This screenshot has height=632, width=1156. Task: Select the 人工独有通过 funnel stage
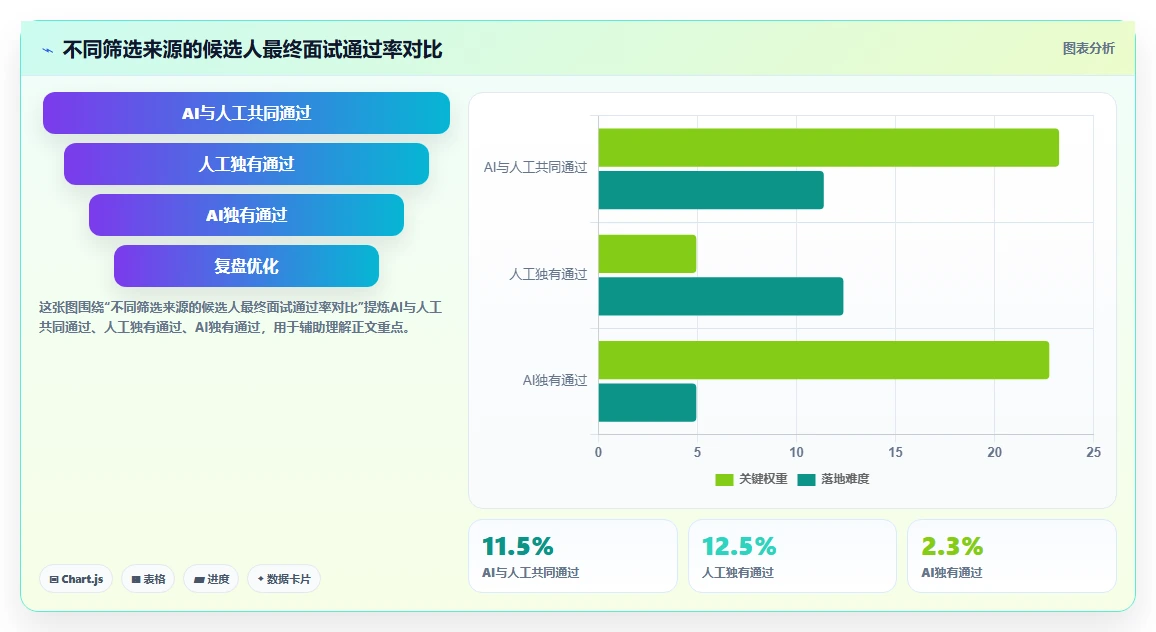(246, 164)
